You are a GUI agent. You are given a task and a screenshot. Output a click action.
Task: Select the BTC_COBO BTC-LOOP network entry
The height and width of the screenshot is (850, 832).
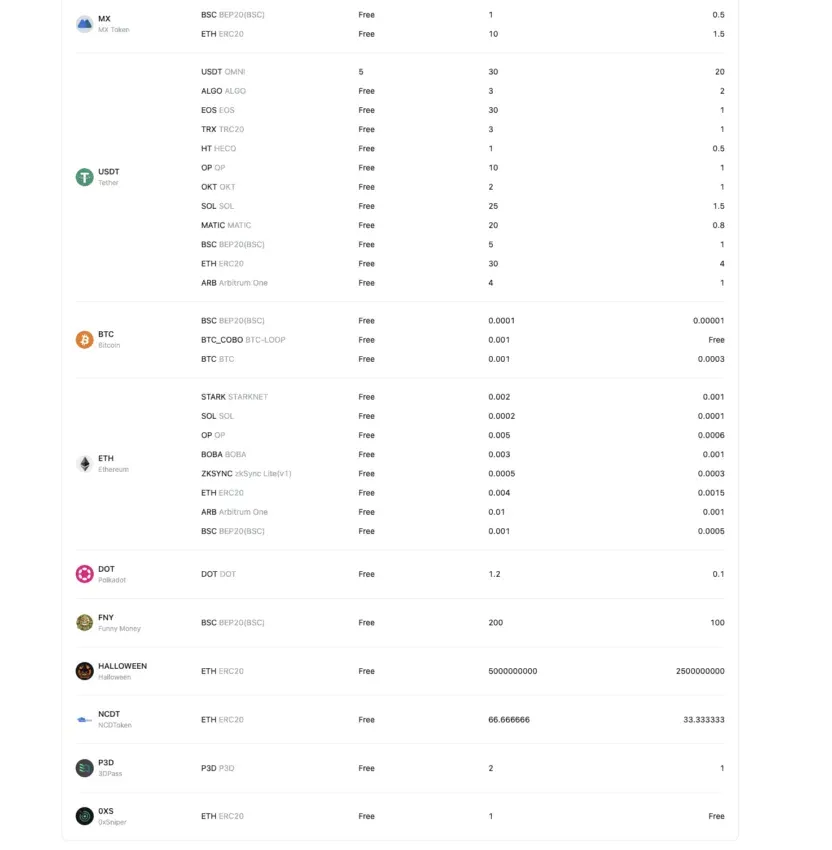click(243, 340)
